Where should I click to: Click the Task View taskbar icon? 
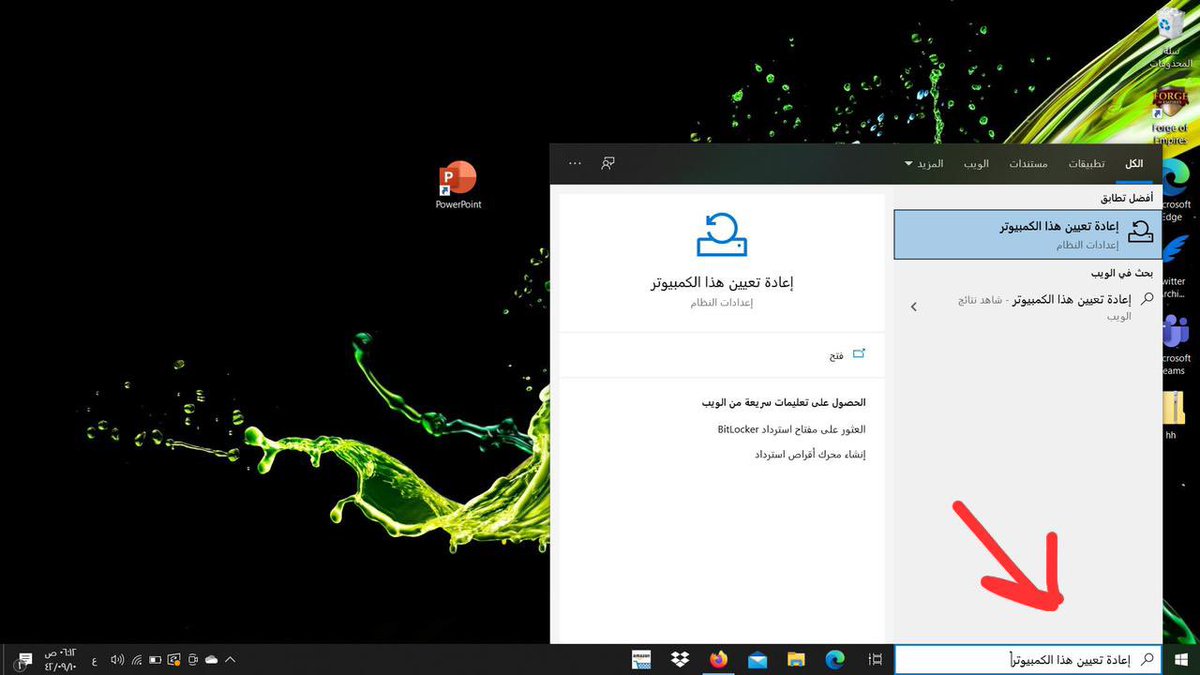(x=875, y=659)
